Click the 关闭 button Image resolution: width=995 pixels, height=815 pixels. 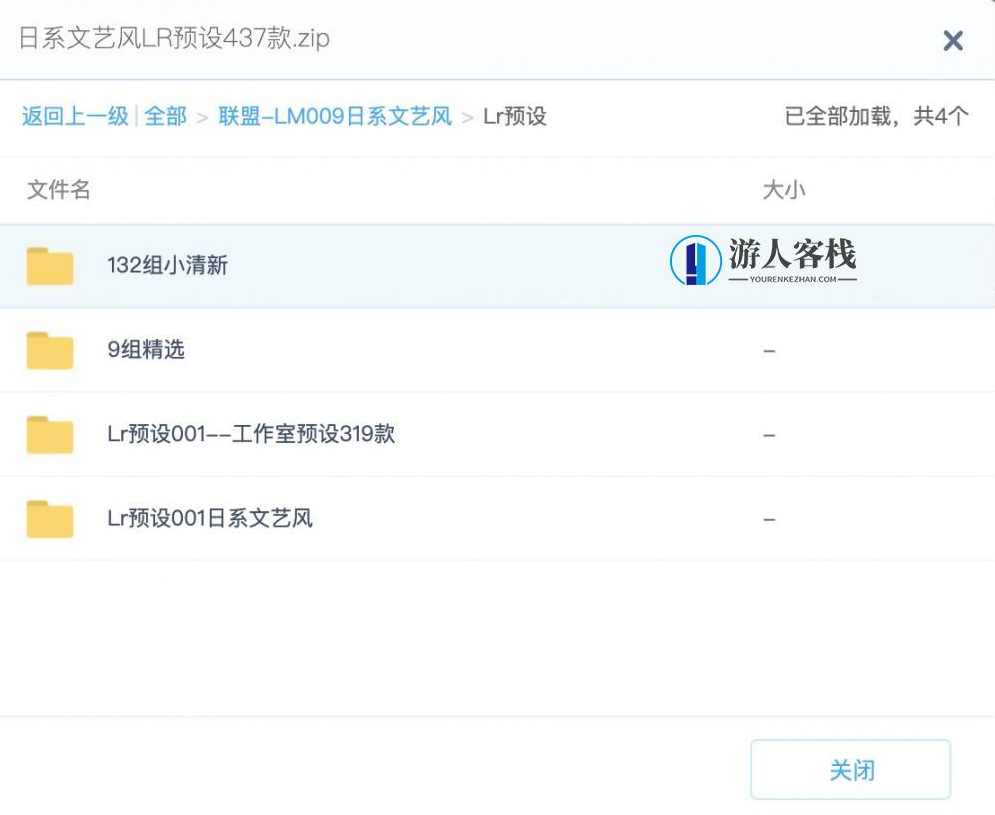coord(850,770)
